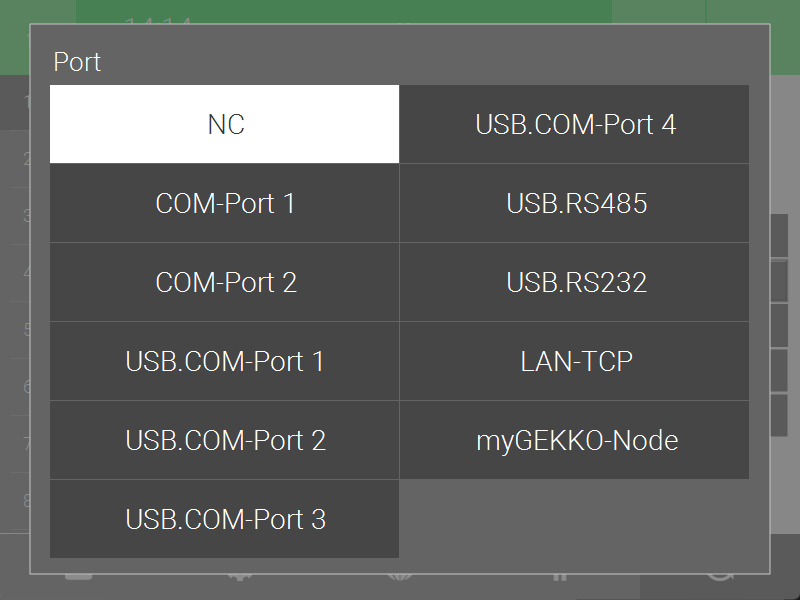800x600 pixels.
Task: Select USB.COM-Port 1
Action: tap(225, 361)
